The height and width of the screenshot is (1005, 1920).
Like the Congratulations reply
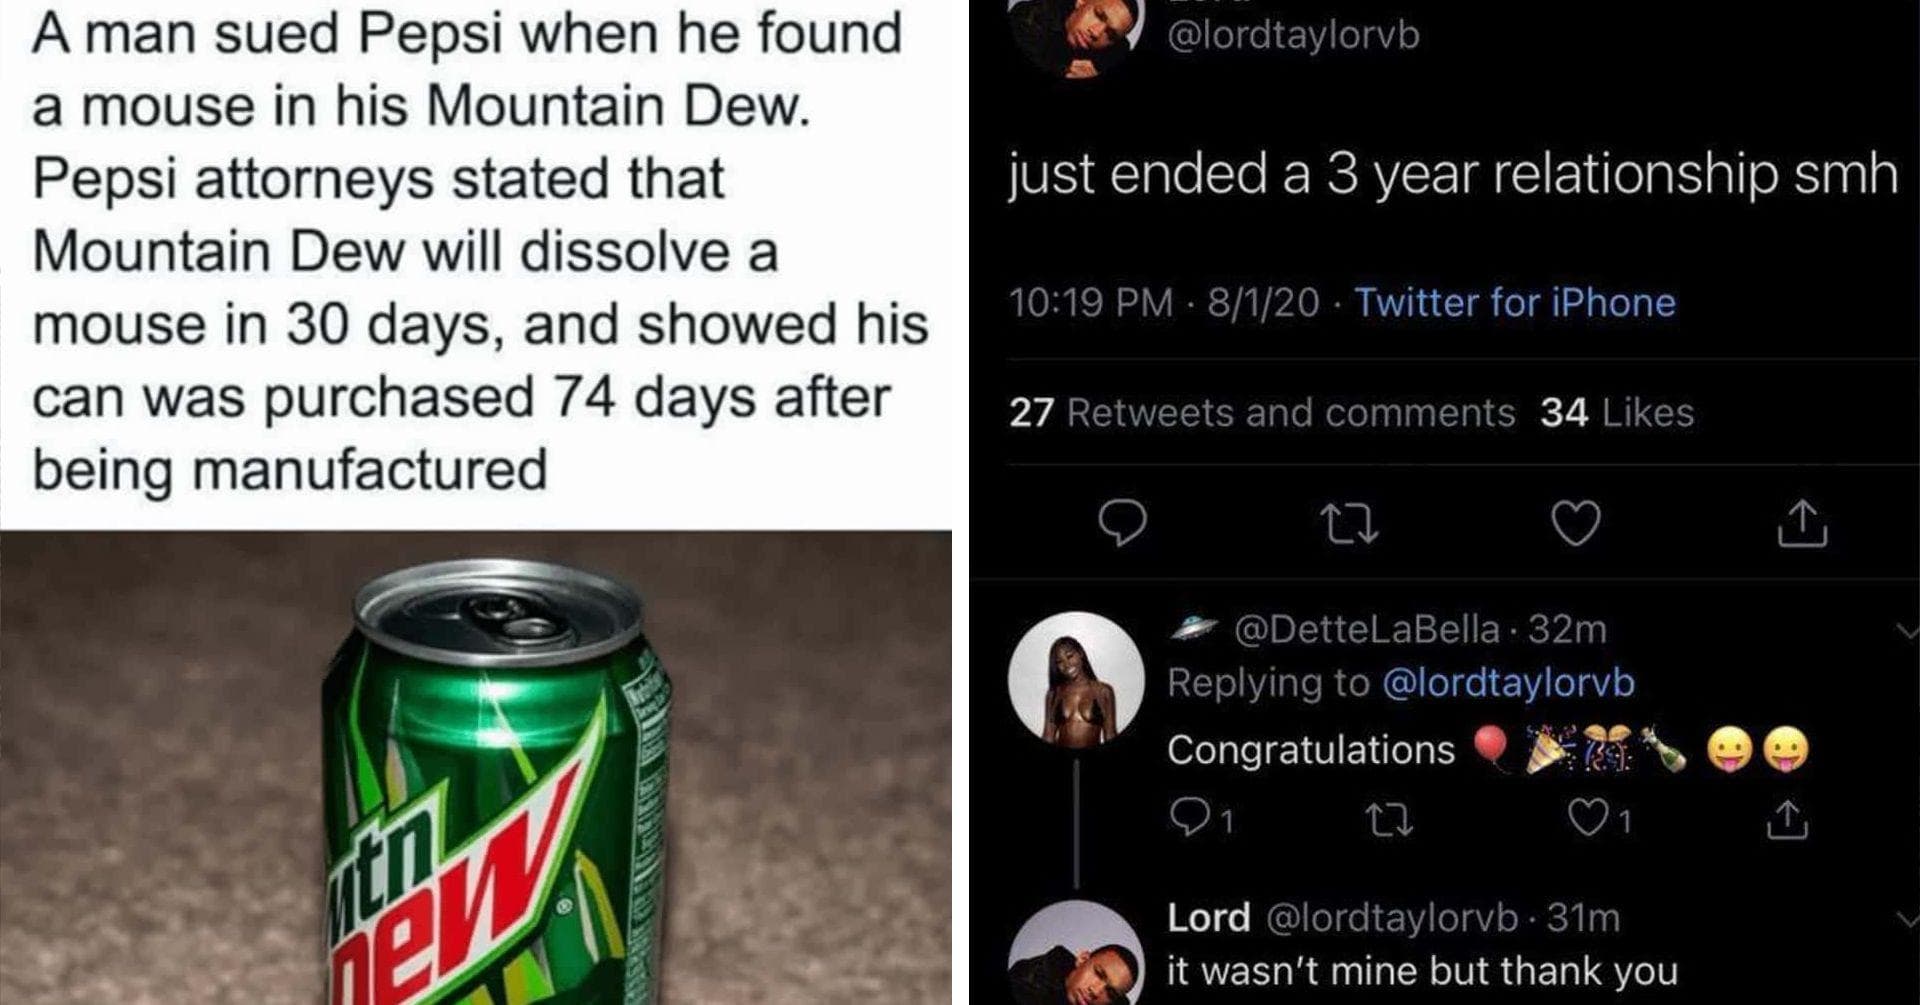pos(1588,820)
